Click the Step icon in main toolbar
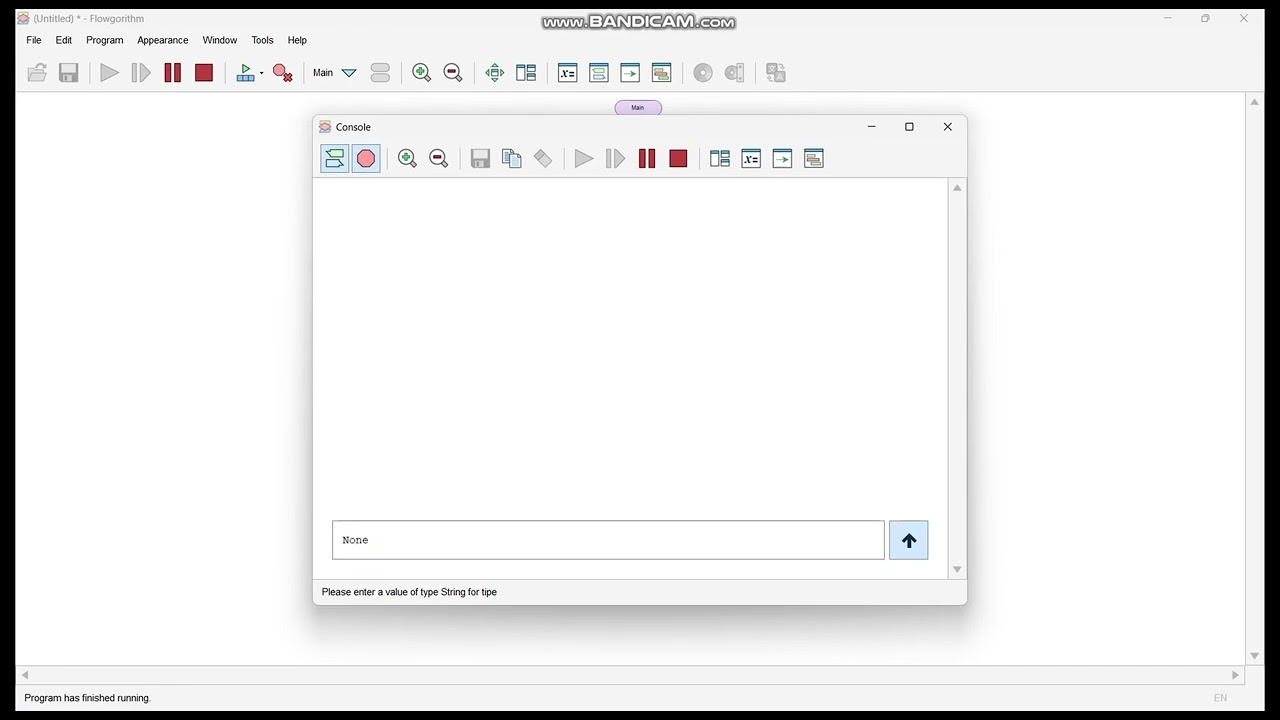The image size is (1280, 720). pos(141,72)
